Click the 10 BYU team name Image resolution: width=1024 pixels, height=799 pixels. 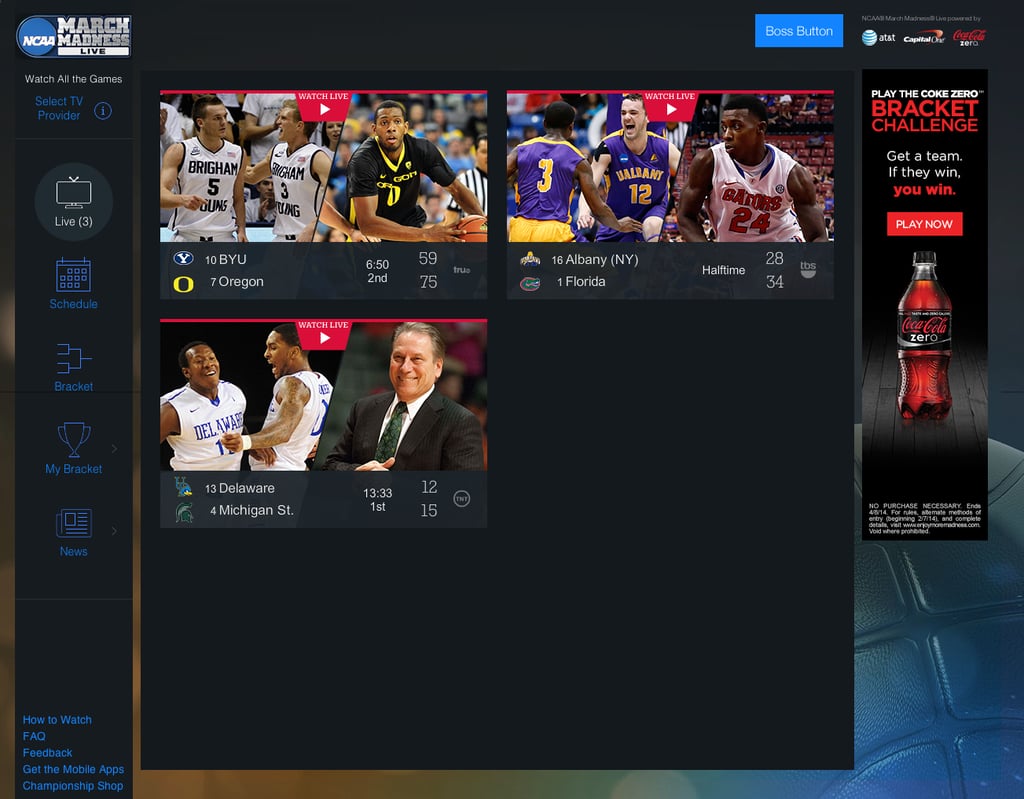coord(226,259)
